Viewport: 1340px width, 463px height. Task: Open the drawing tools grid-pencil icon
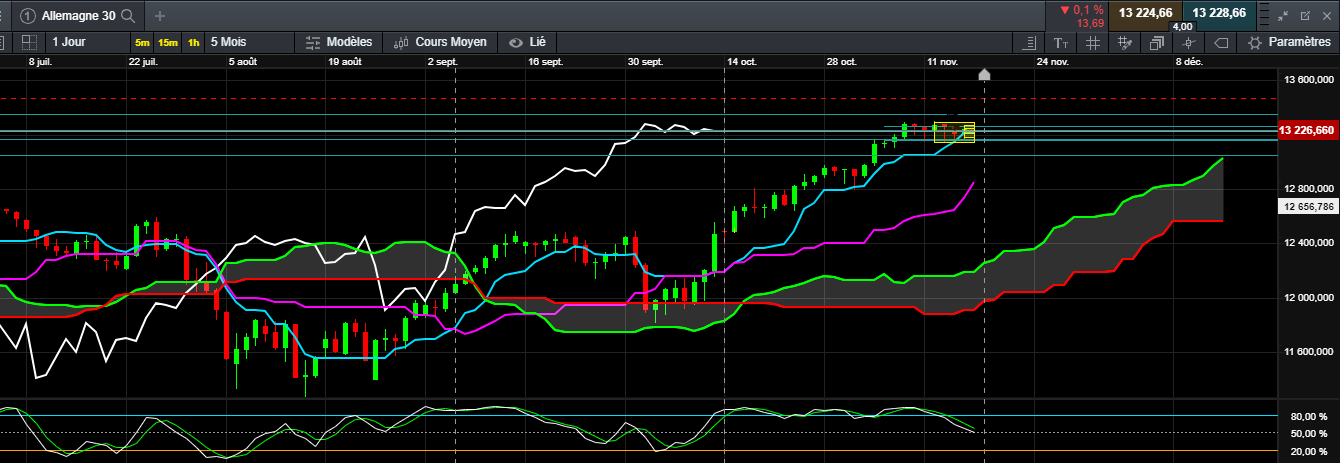click(x=1125, y=43)
